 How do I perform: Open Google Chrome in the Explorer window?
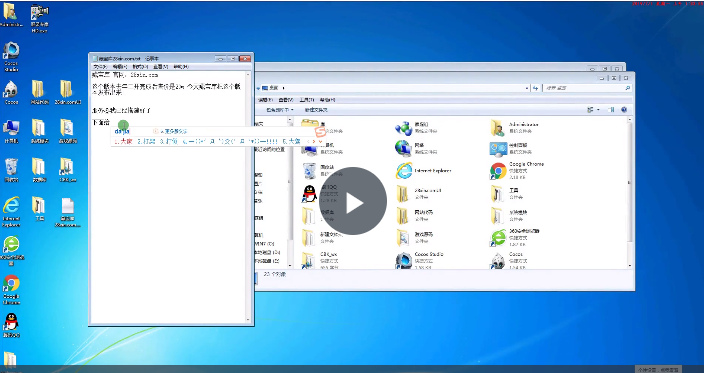click(516, 171)
